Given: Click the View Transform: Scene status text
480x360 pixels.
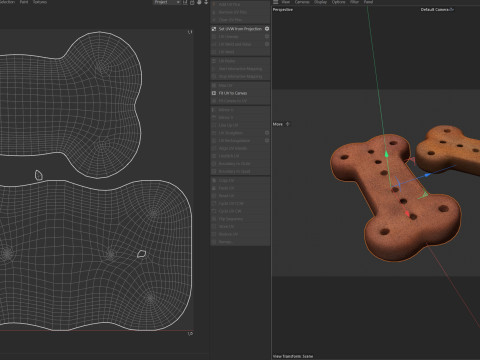Looking at the screenshot, I should [293, 356].
